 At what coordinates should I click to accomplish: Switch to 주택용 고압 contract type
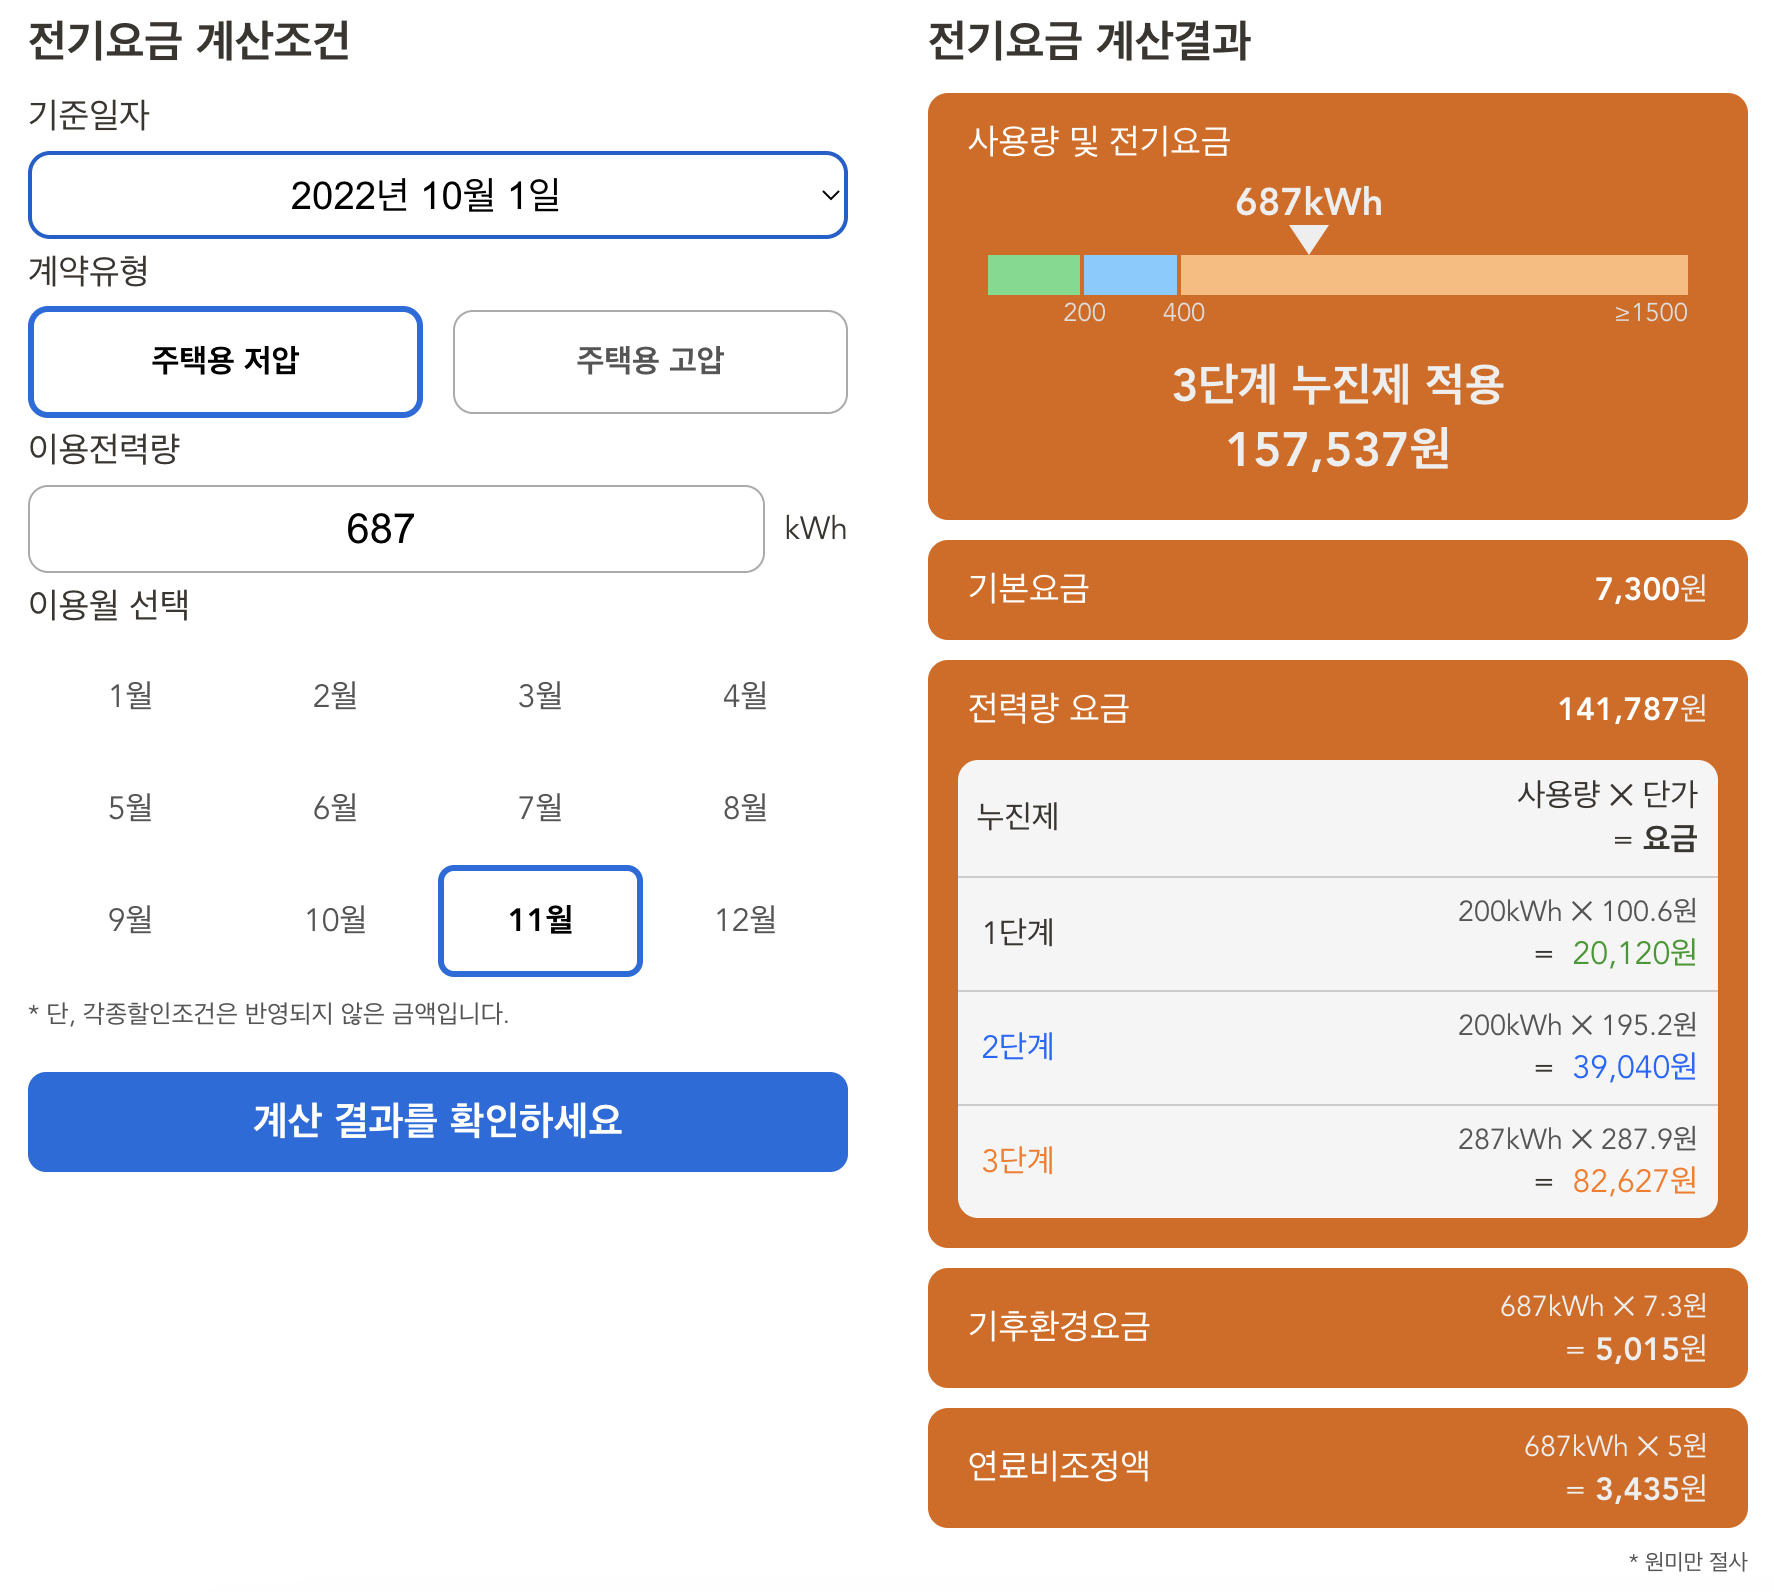(650, 362)
